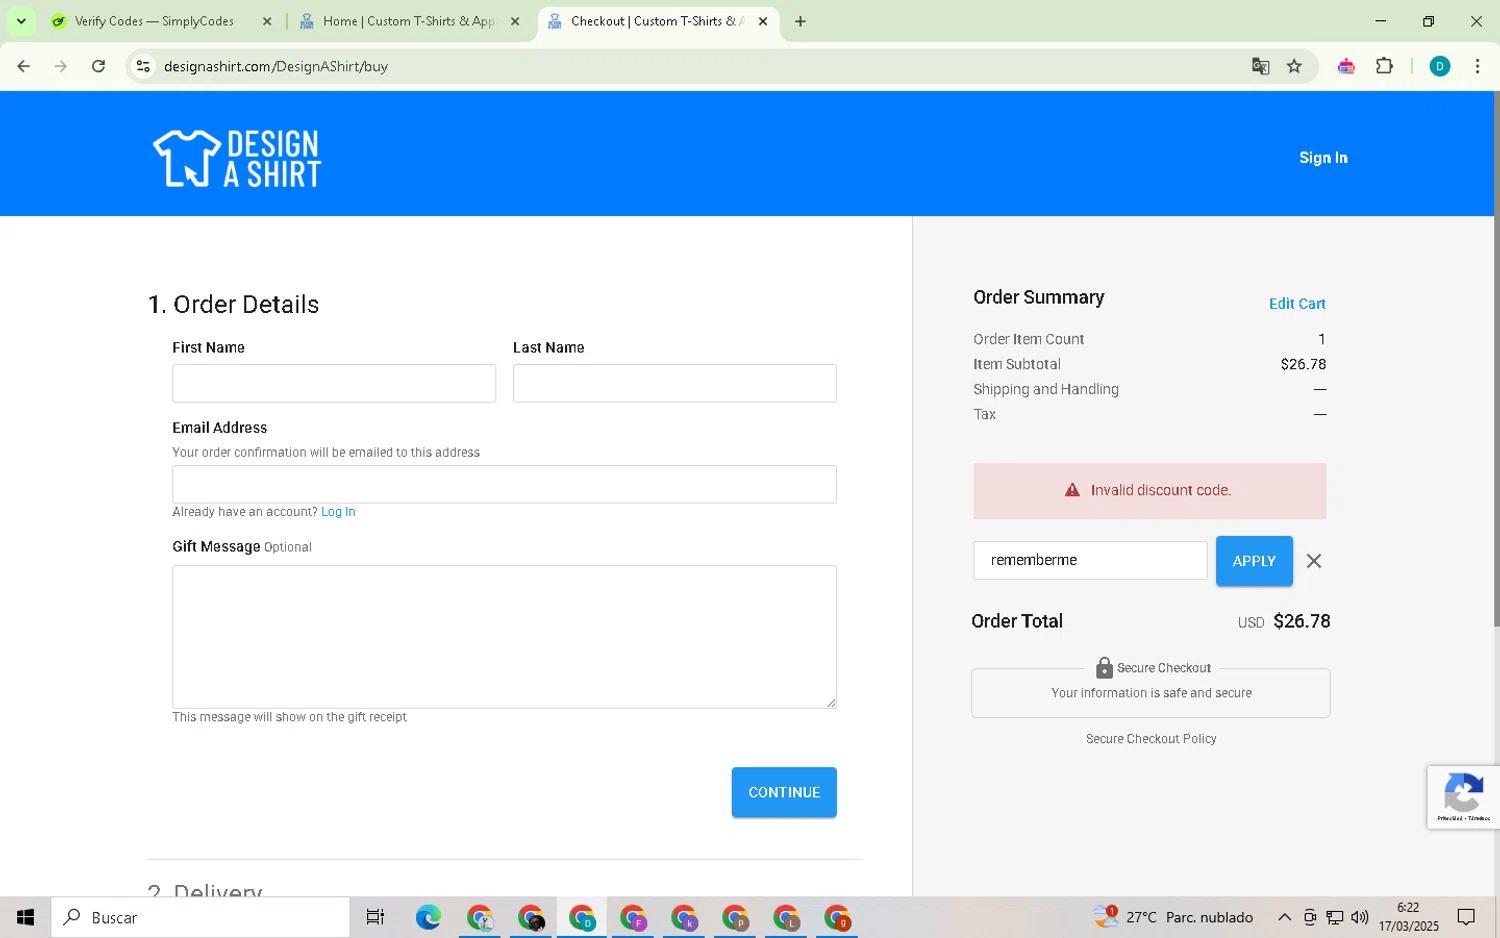This screenshot has width=1500, height=938.
Task: Open weather widget 27°C Parc. nublado
Action: [x=1173, y=917]
